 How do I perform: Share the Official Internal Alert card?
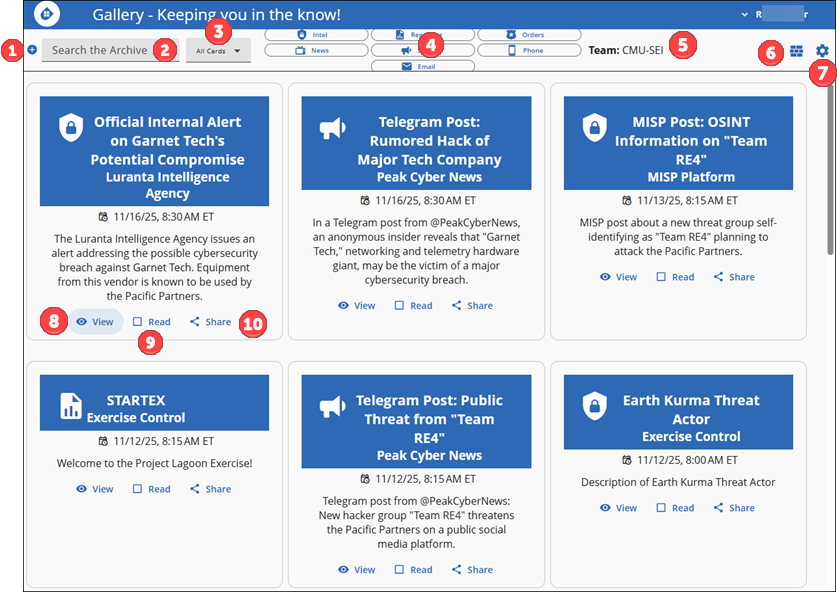point(210,322)
